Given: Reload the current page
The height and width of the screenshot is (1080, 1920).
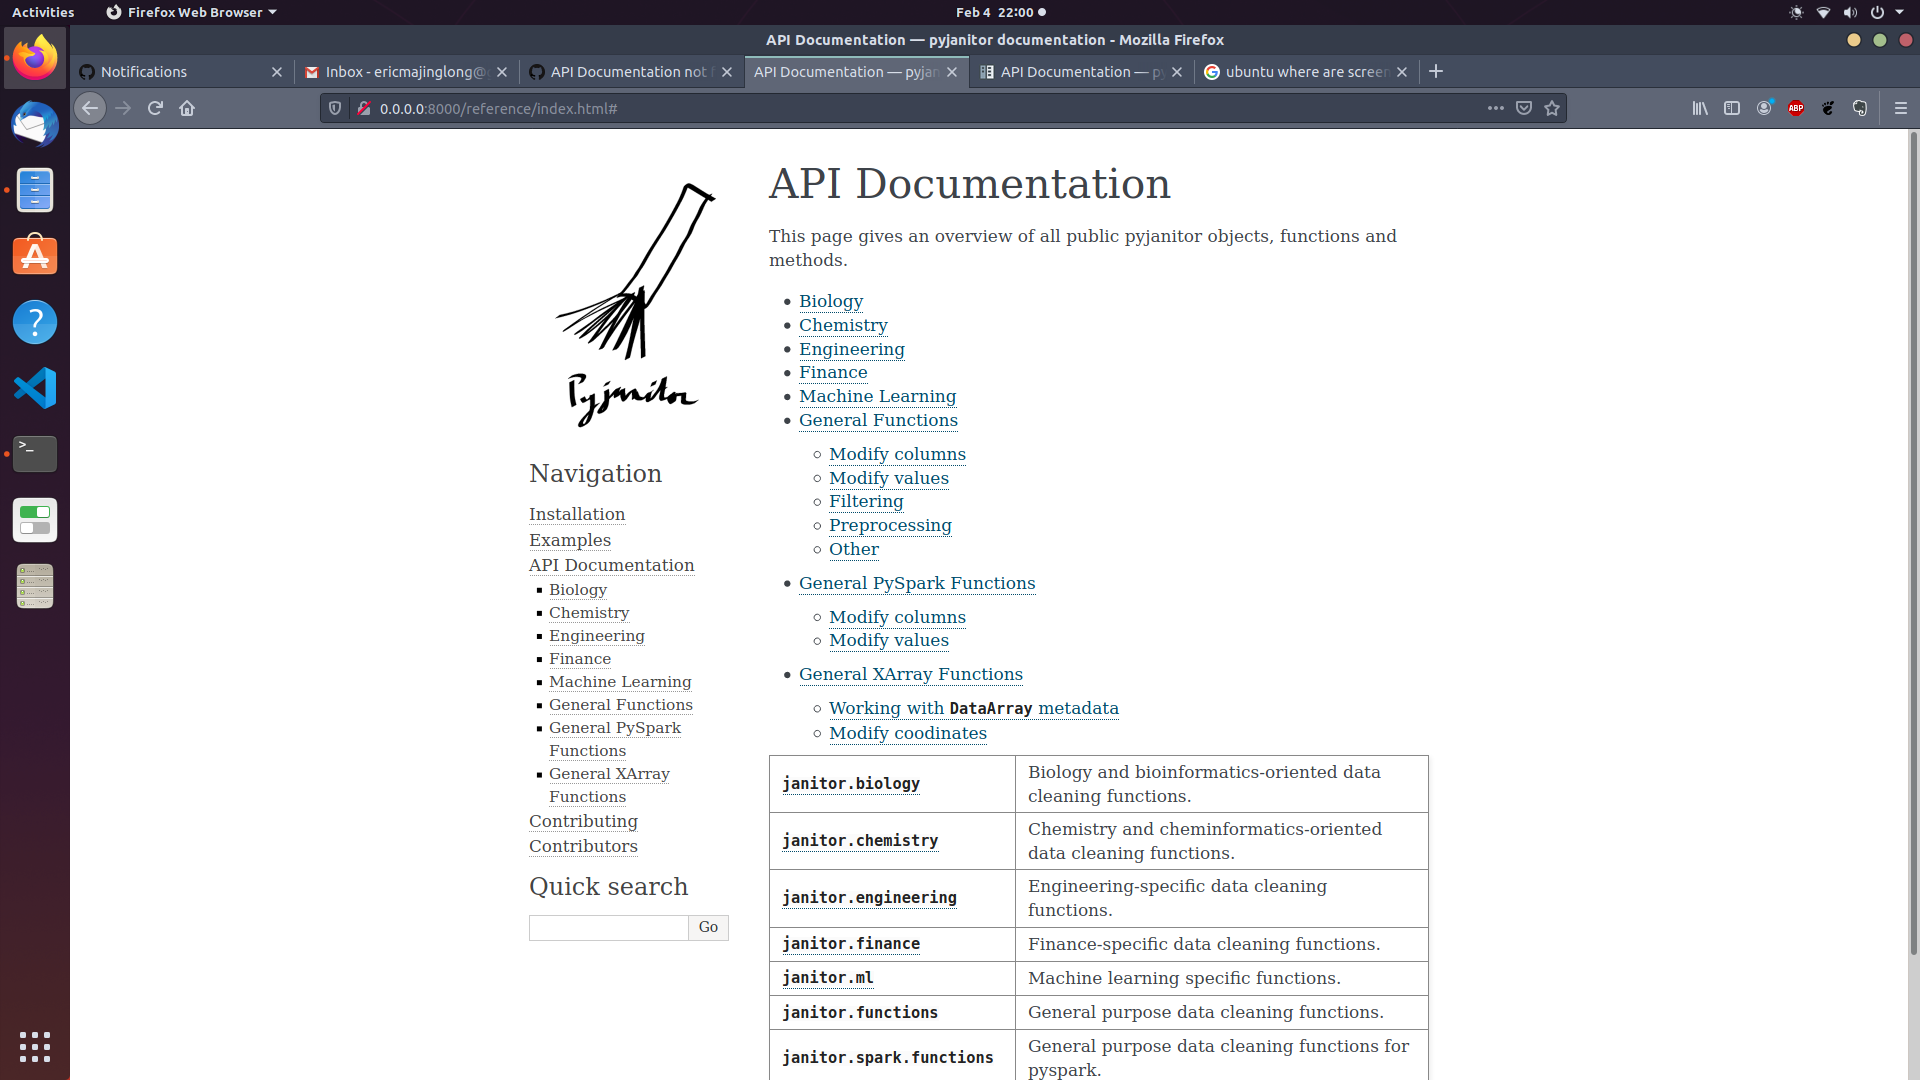Looking at the screenshot, I should (155, 108).
